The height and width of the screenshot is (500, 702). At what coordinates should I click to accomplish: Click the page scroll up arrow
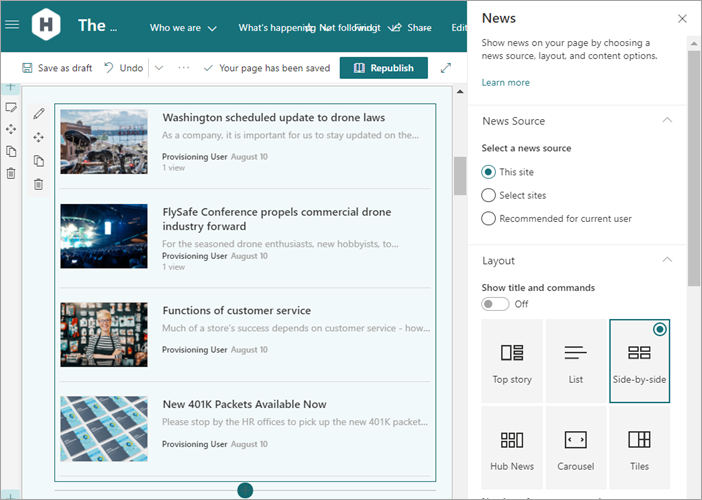[460, 92]
